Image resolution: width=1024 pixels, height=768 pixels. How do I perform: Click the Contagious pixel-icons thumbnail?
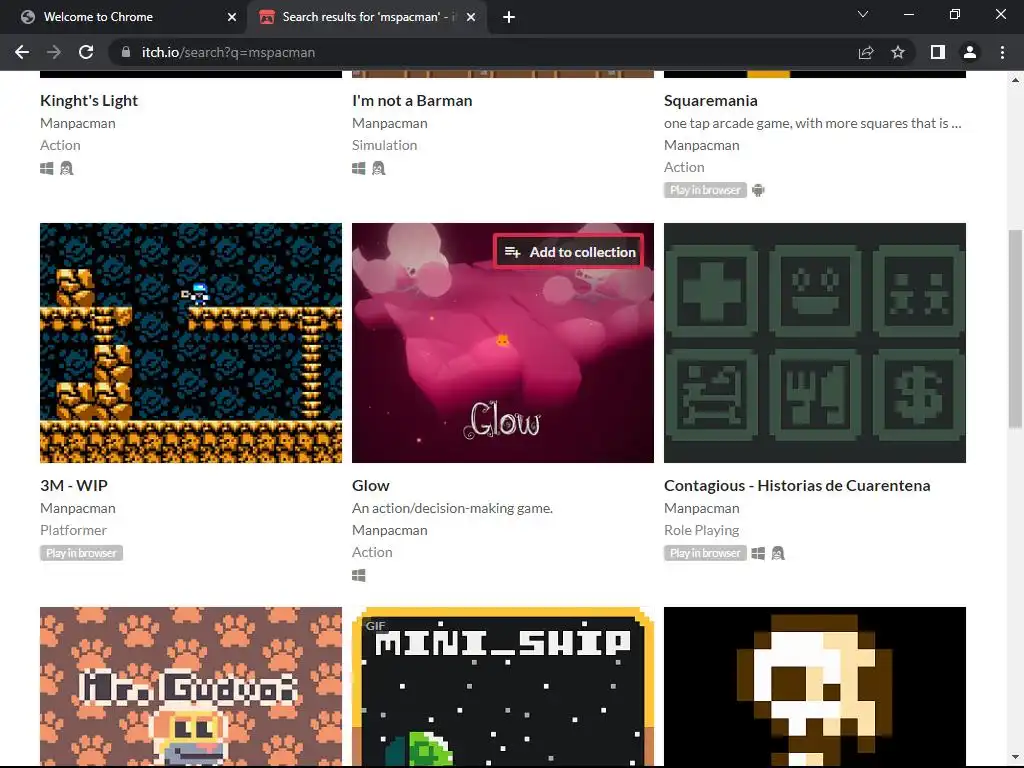tap(815, 343)
